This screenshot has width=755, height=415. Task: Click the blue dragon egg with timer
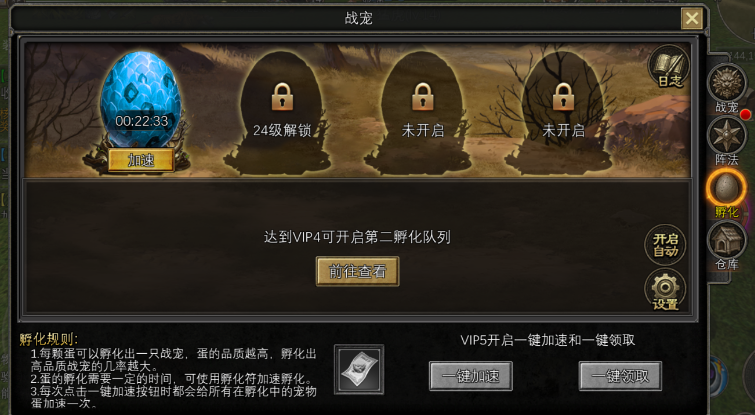tap(141, 99)
